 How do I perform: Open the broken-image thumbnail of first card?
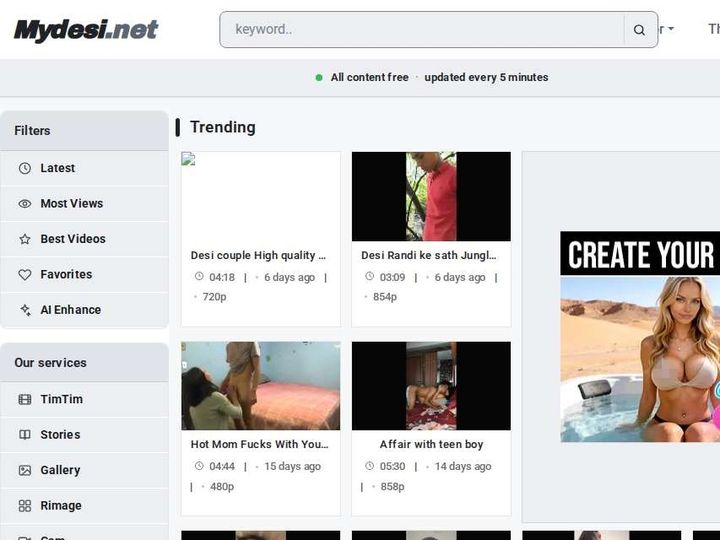click(x=261, y=197)
